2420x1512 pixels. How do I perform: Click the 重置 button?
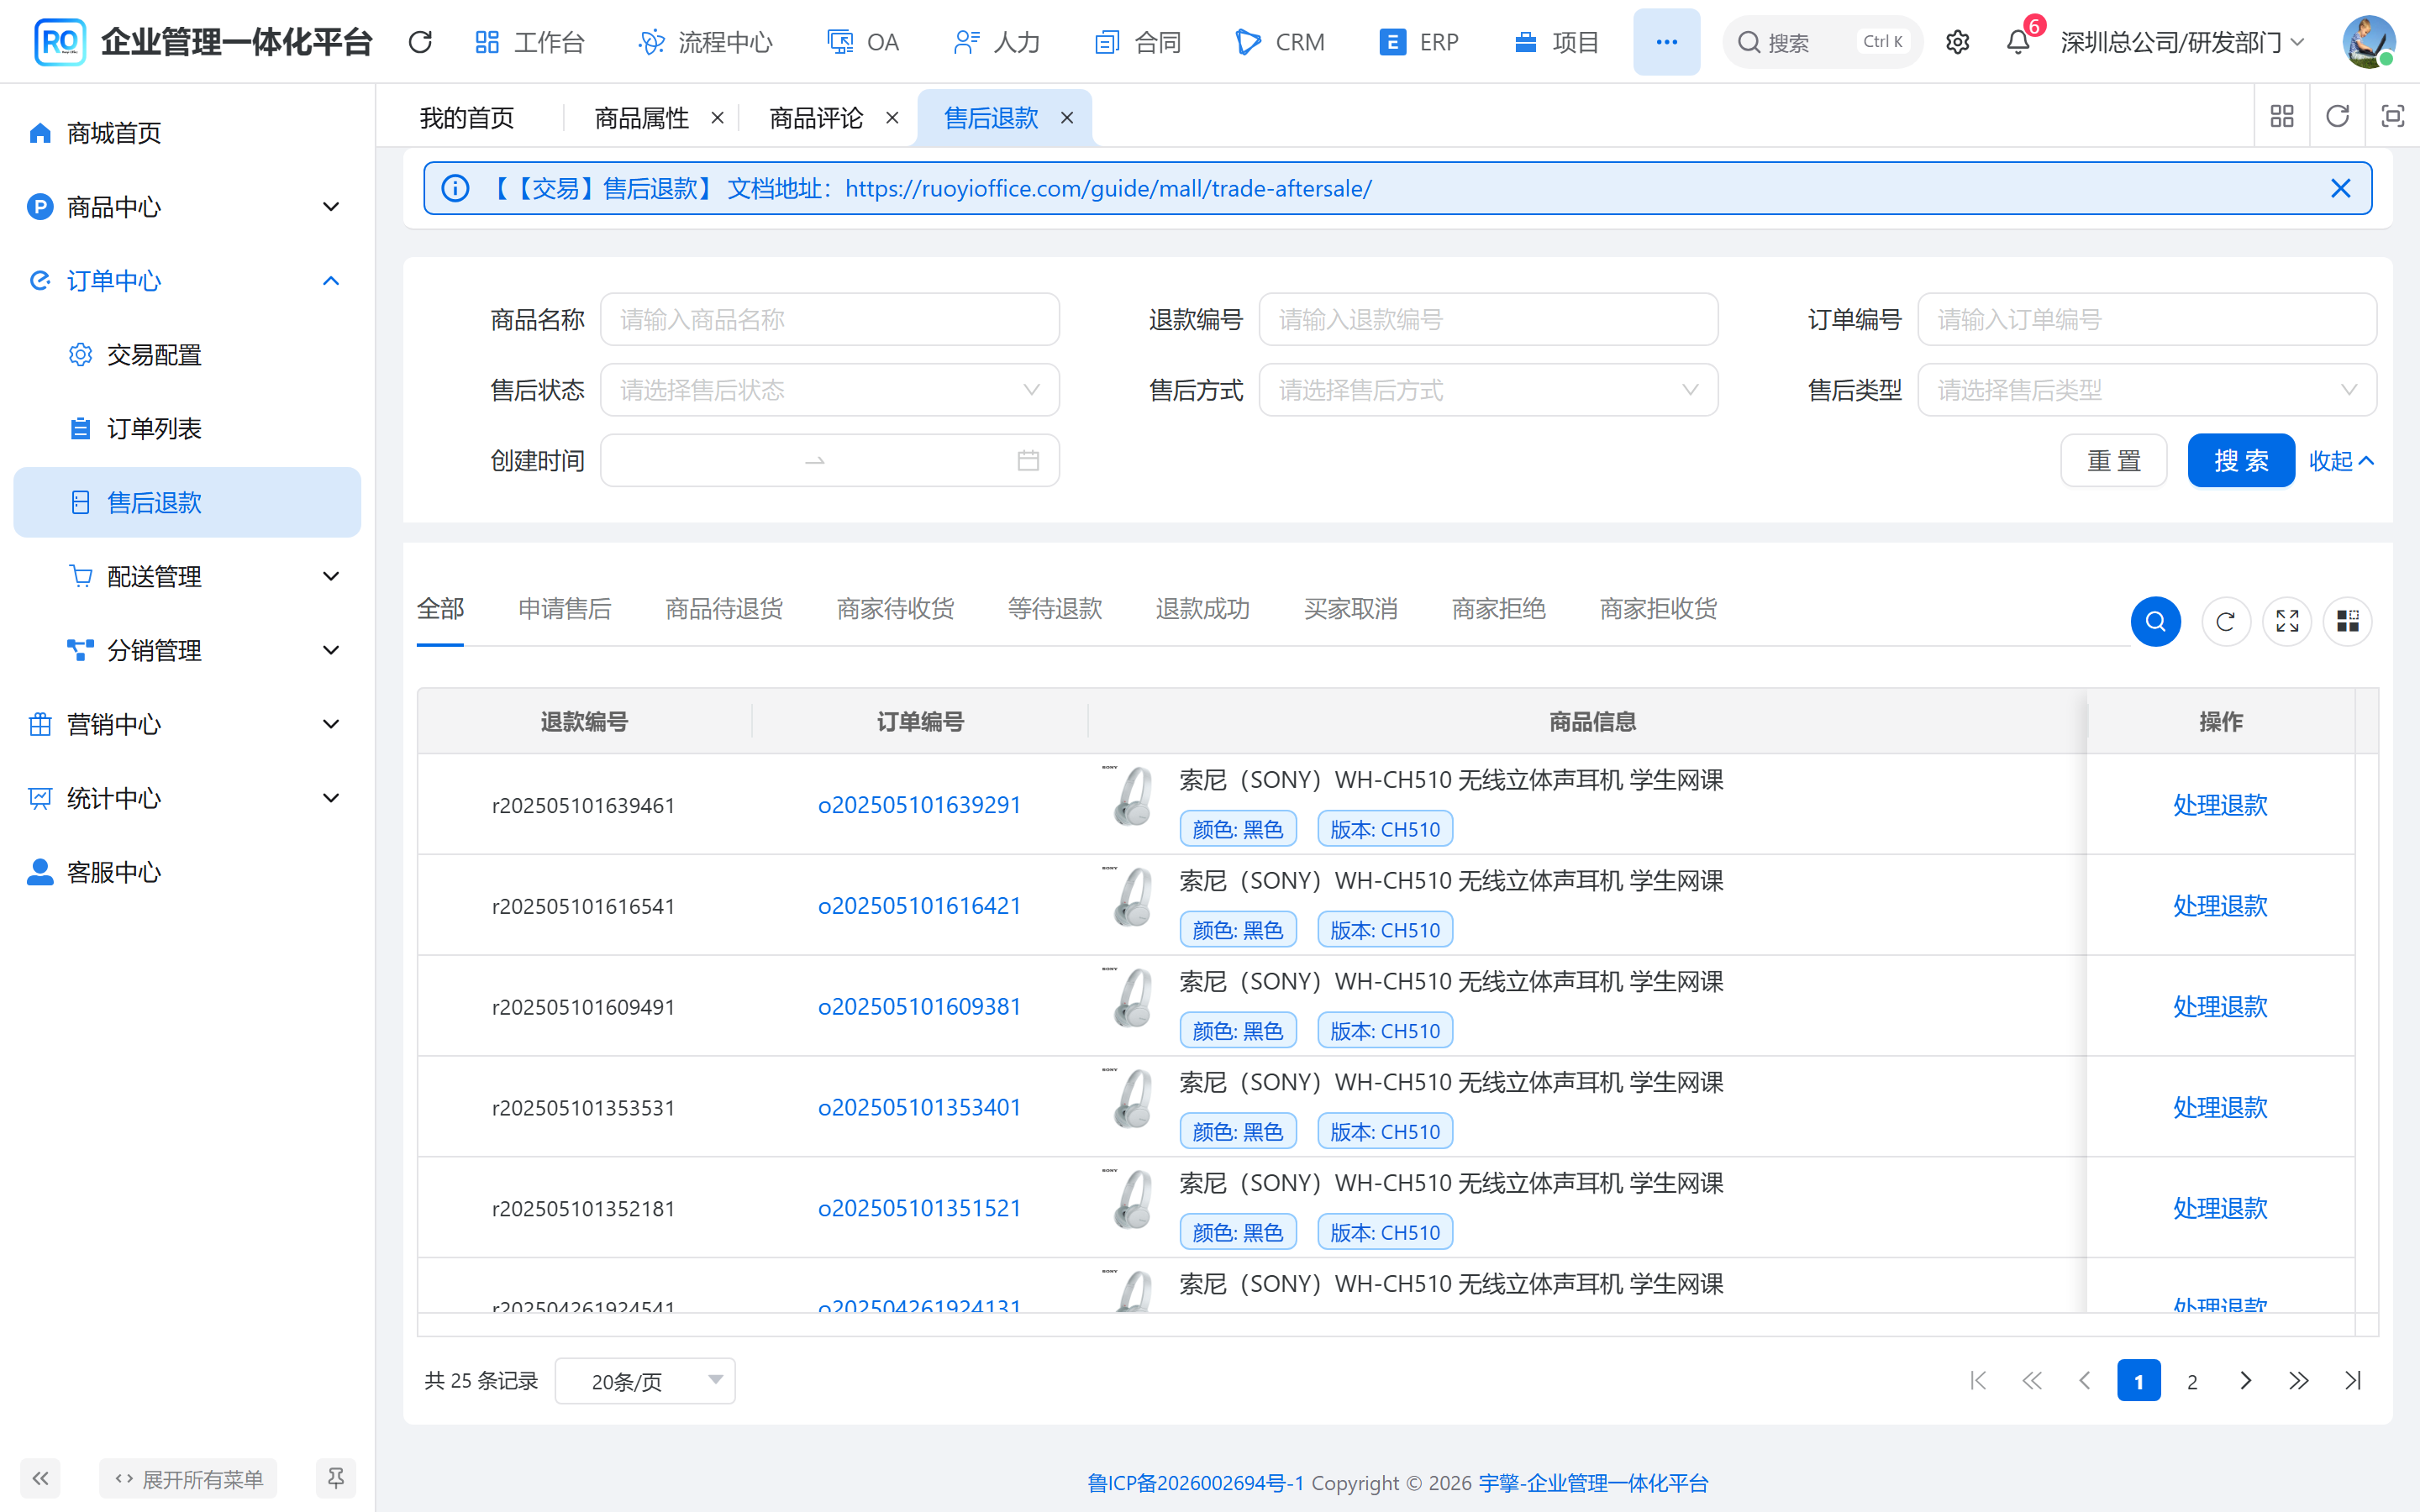(x=2113, y=461)
